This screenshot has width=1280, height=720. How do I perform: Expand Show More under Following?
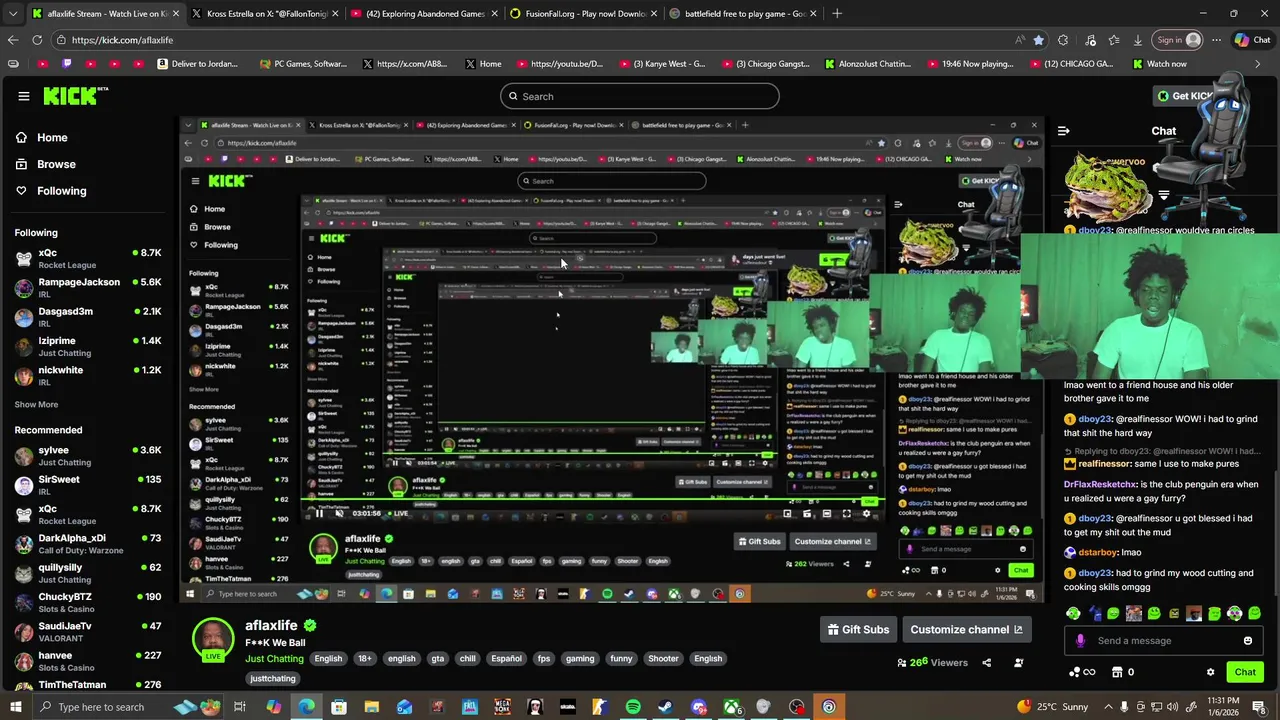pyautogui.click(x=36, y=405)
